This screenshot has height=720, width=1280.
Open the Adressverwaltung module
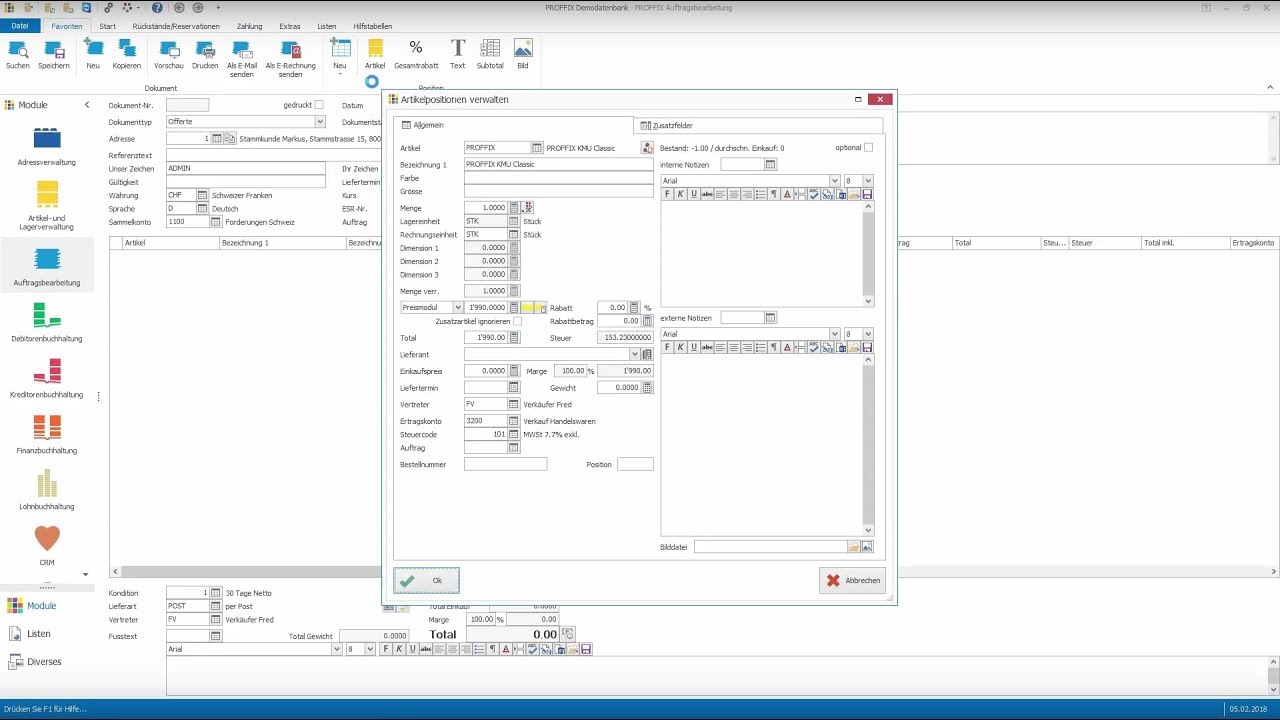tap(47, 146)
